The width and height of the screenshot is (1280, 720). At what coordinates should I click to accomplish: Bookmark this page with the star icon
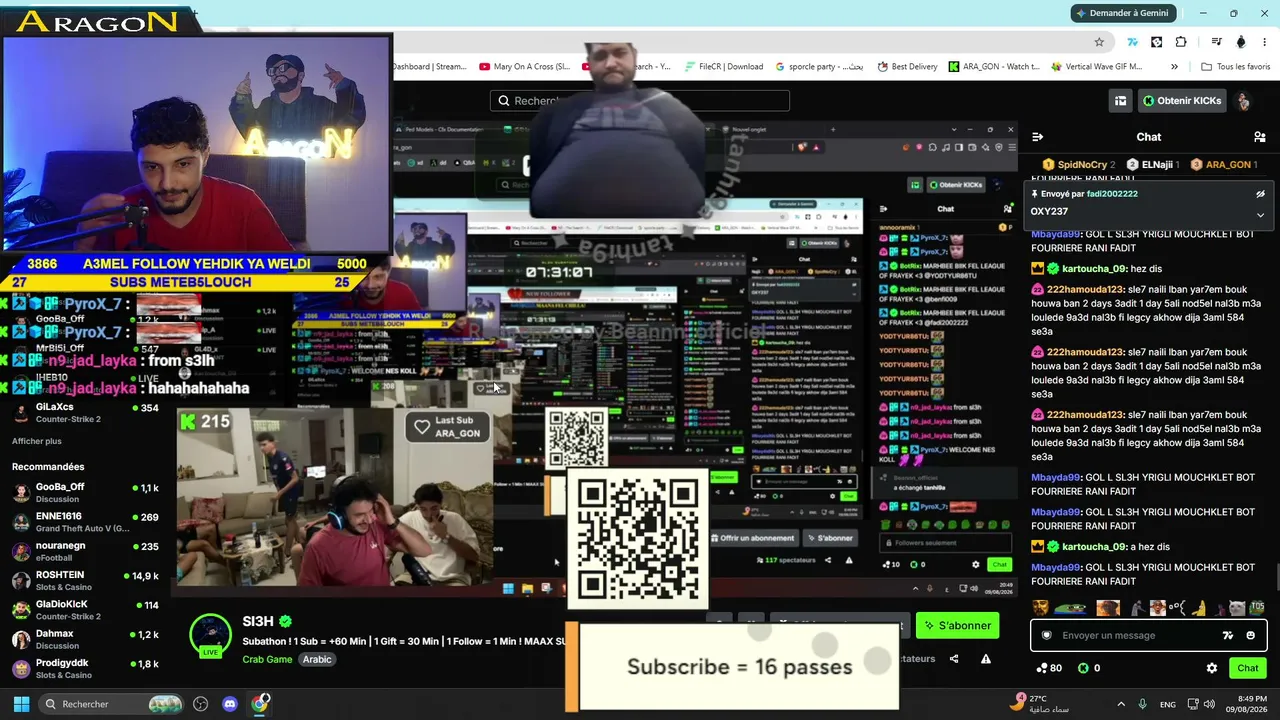tap(1099, 42)
